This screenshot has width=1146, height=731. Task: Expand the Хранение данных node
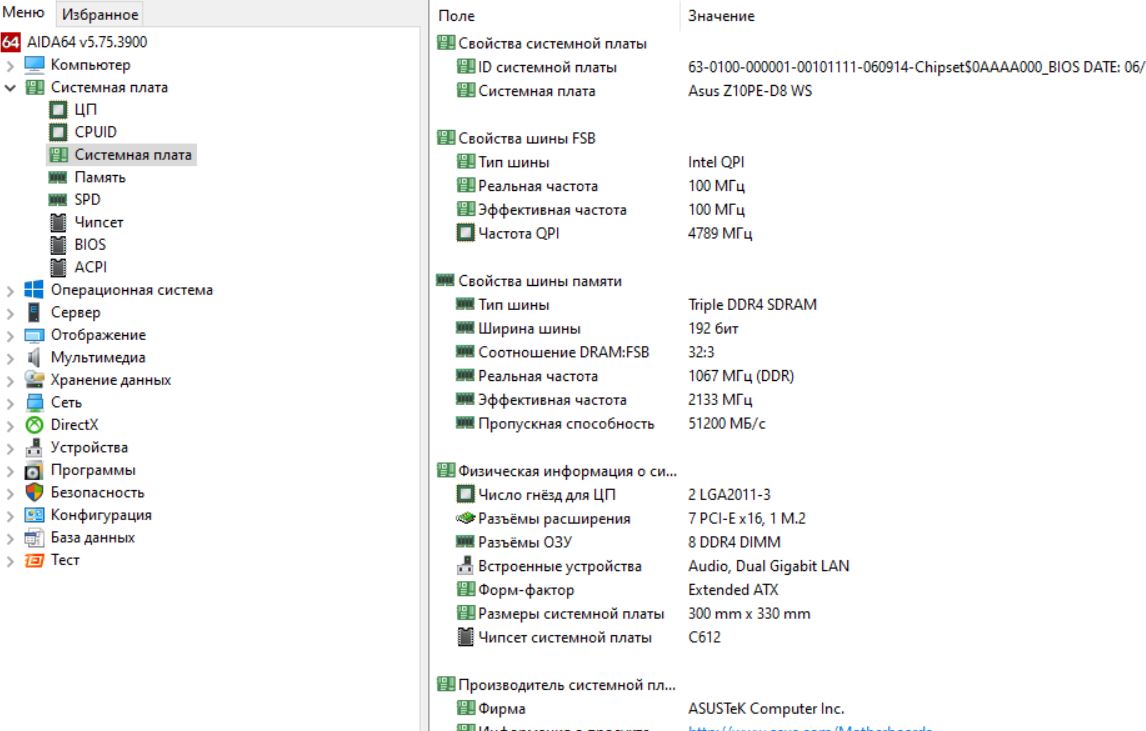10,381
